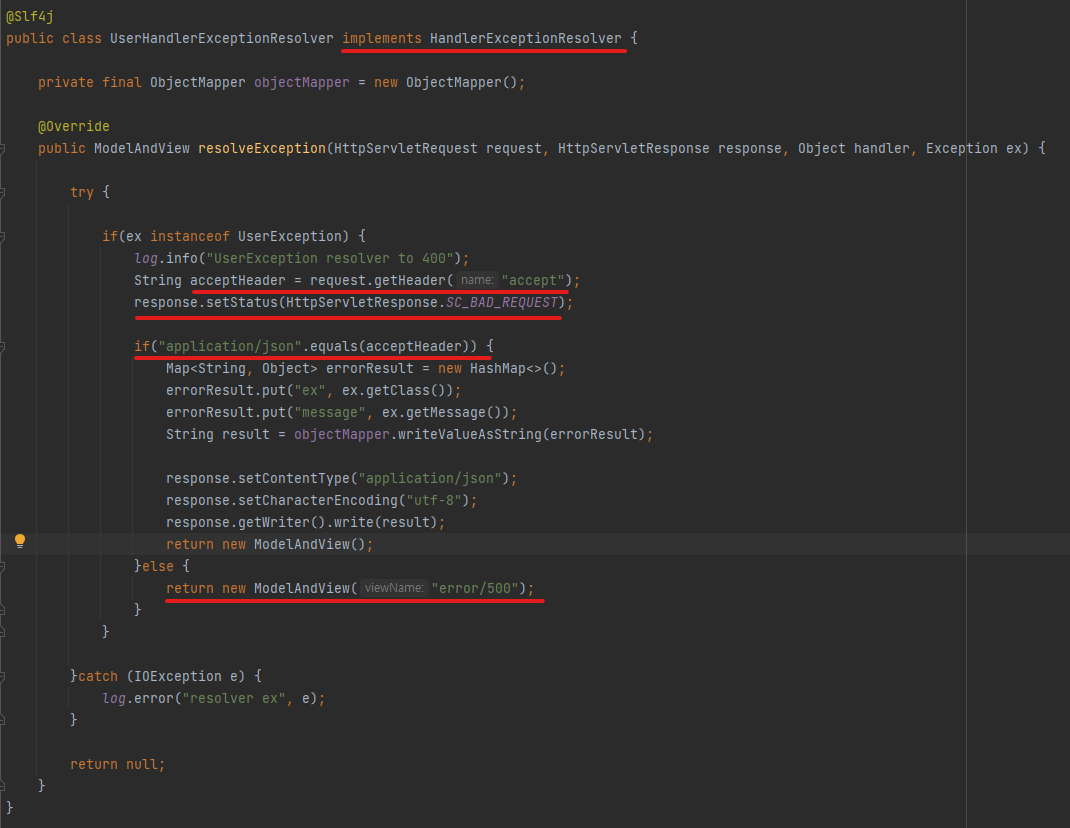Click the Exception ex parameter
The height and width of the screenshot is (828, 1070).
pyautogui.click(x=974, y=148)
